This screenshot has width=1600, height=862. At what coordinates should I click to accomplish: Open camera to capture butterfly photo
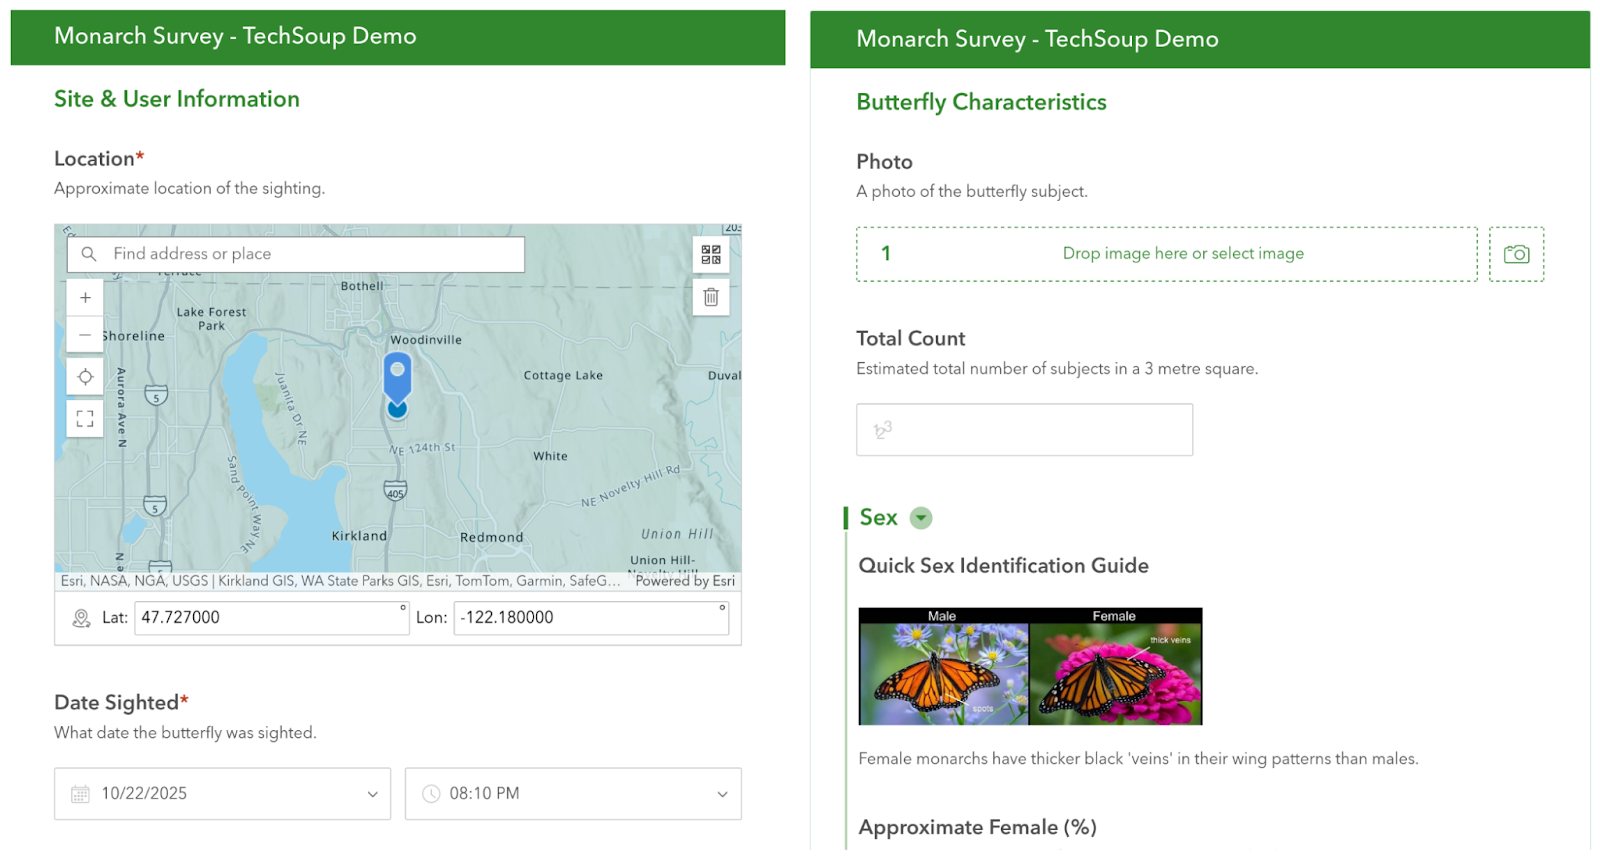coord(1516,254)
